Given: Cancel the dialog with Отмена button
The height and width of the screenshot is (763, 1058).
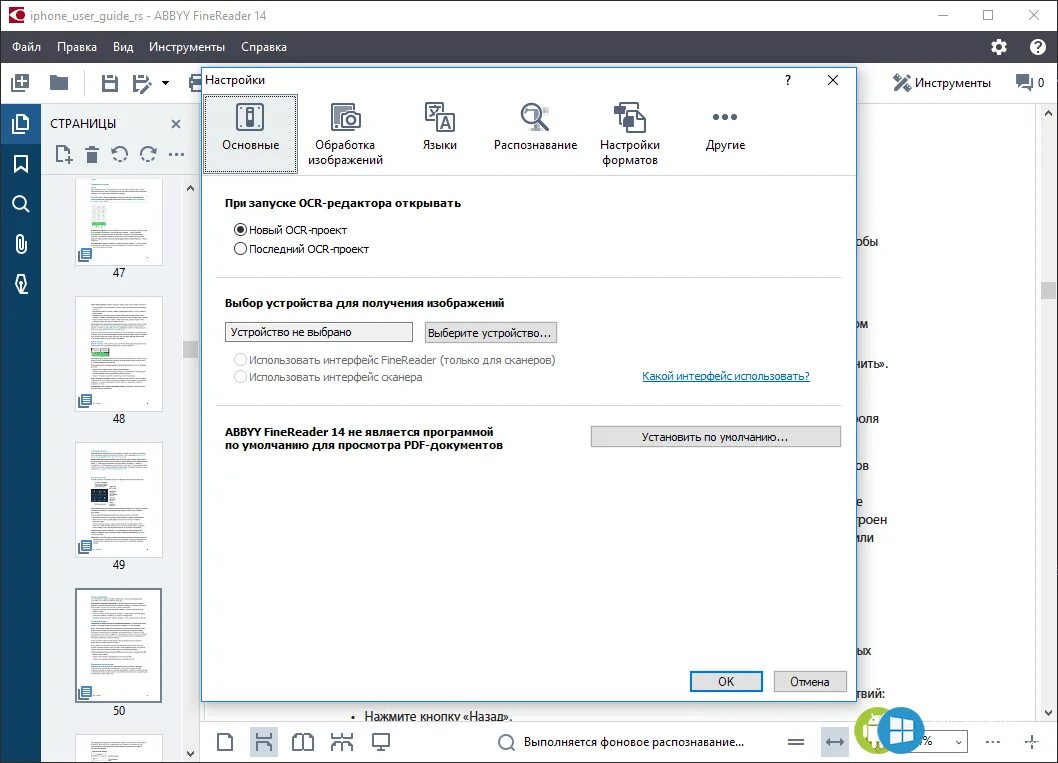Looking at the screenshot, I should point(810,681).
